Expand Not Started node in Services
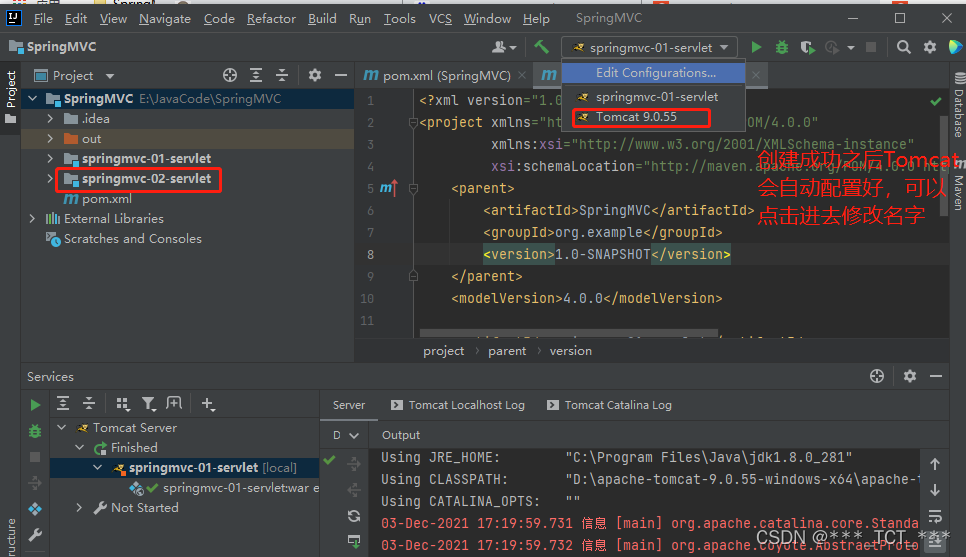 click(x=79, y=508)
